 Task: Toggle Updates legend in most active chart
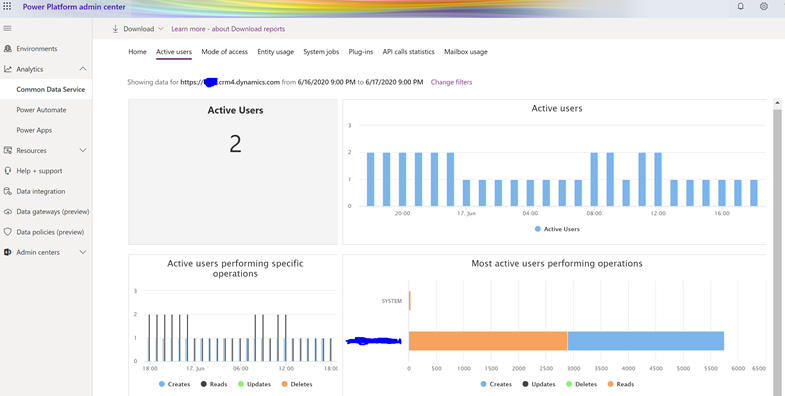[538, 384]
